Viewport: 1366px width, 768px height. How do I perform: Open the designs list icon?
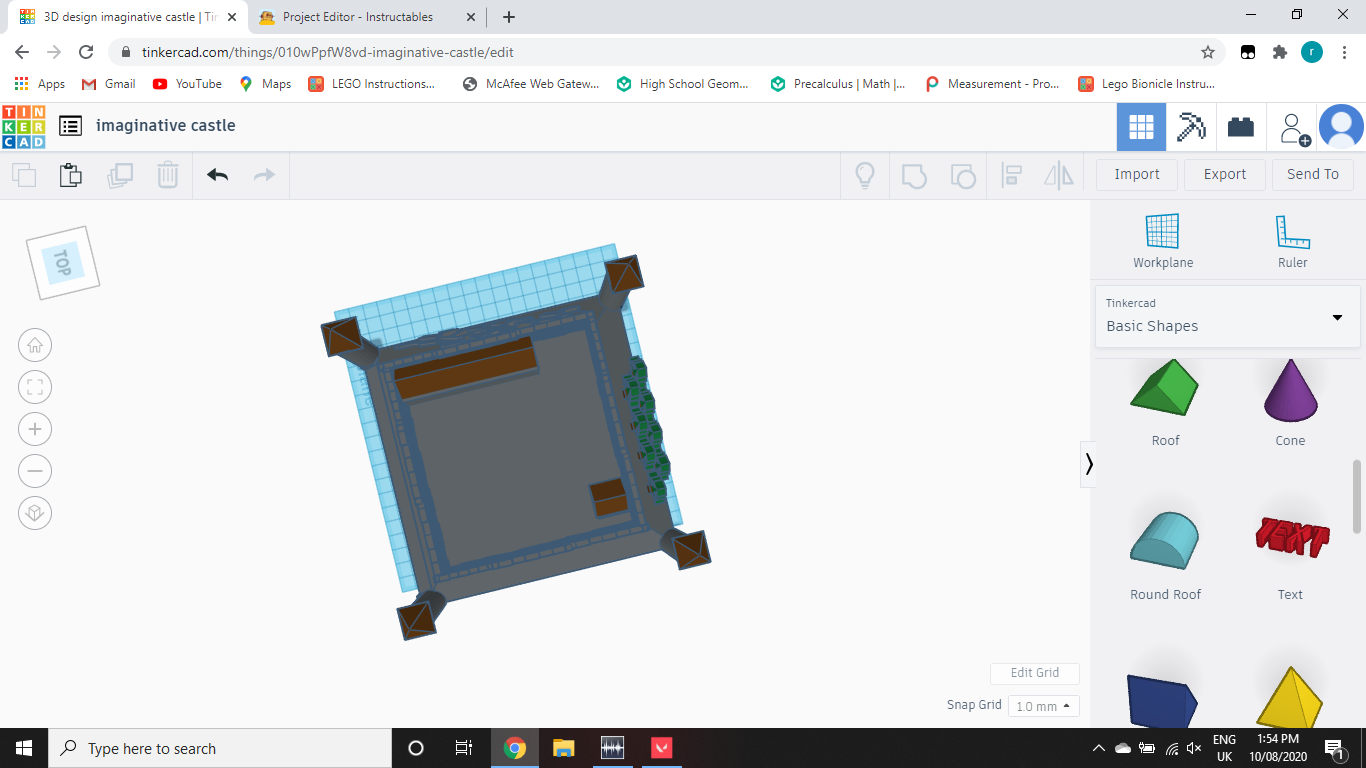point(70,126)
